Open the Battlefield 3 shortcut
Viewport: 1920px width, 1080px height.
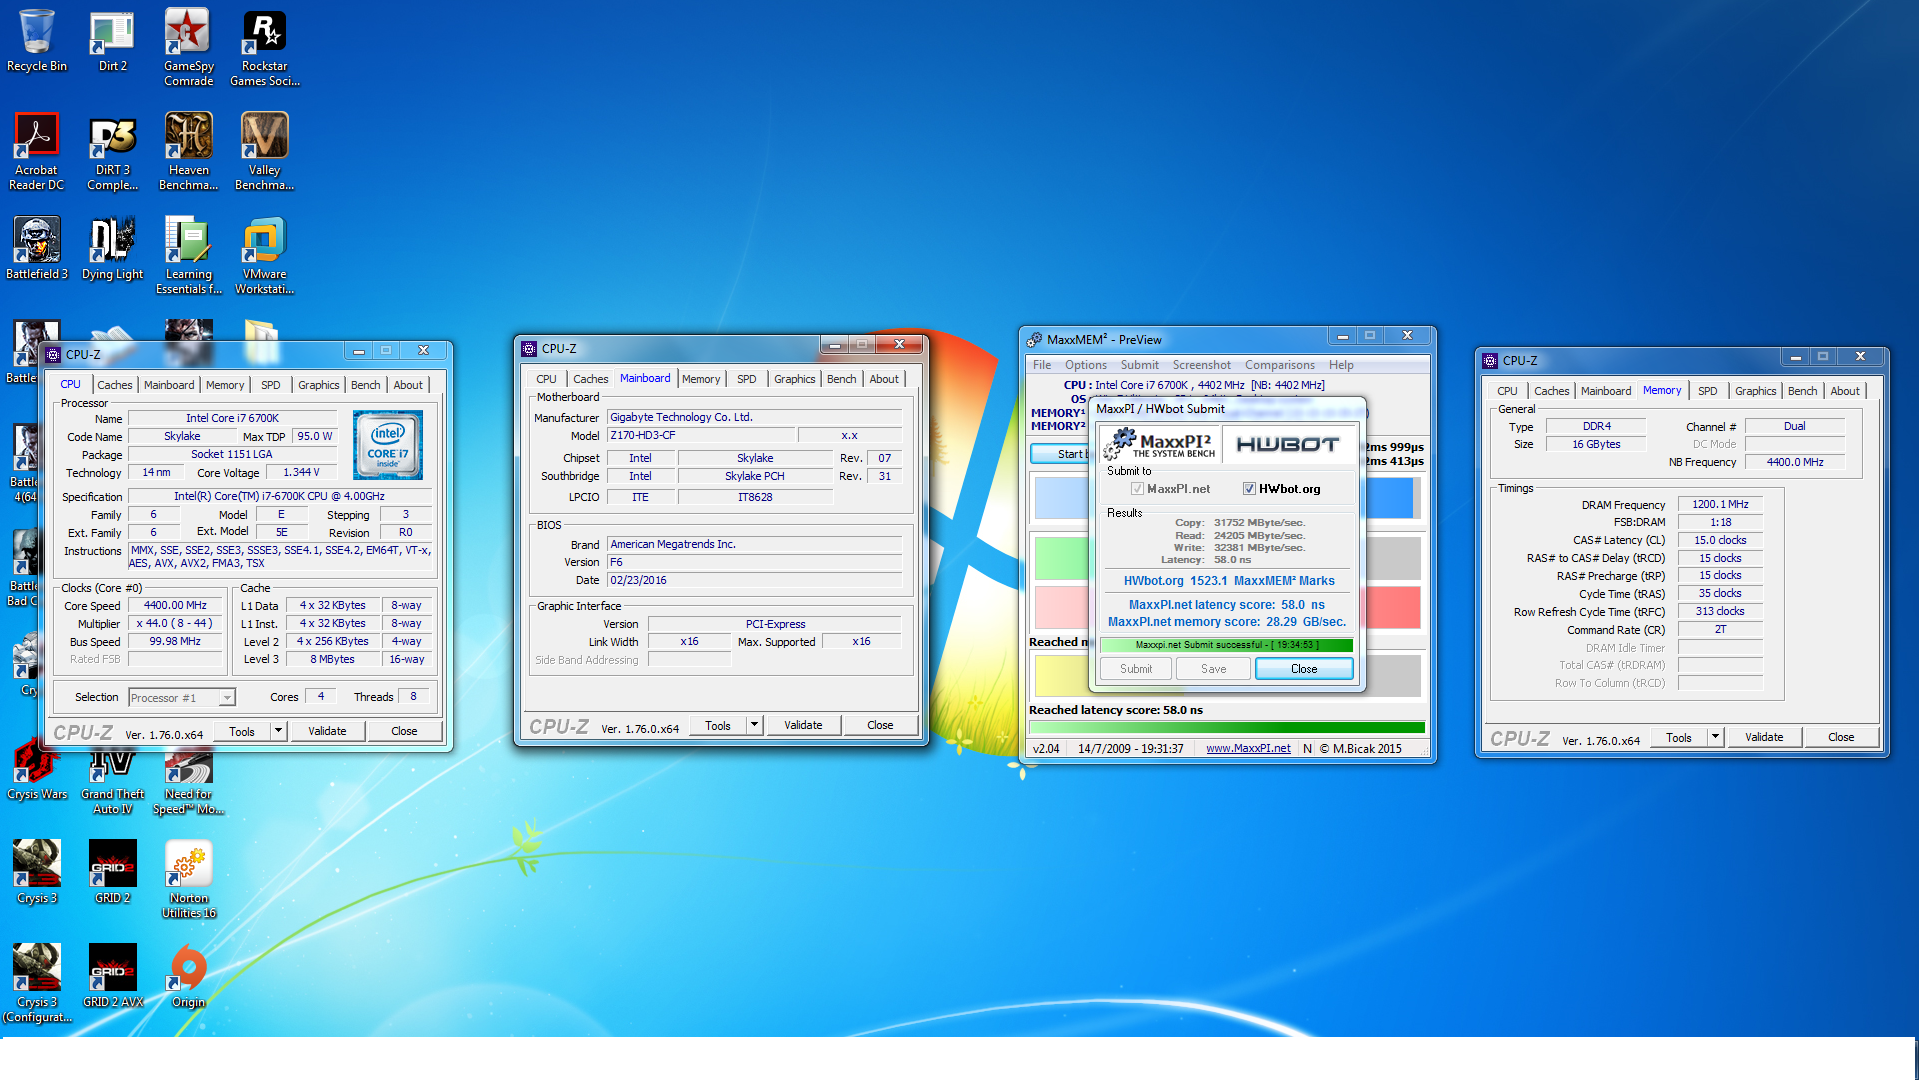(37, 248)
